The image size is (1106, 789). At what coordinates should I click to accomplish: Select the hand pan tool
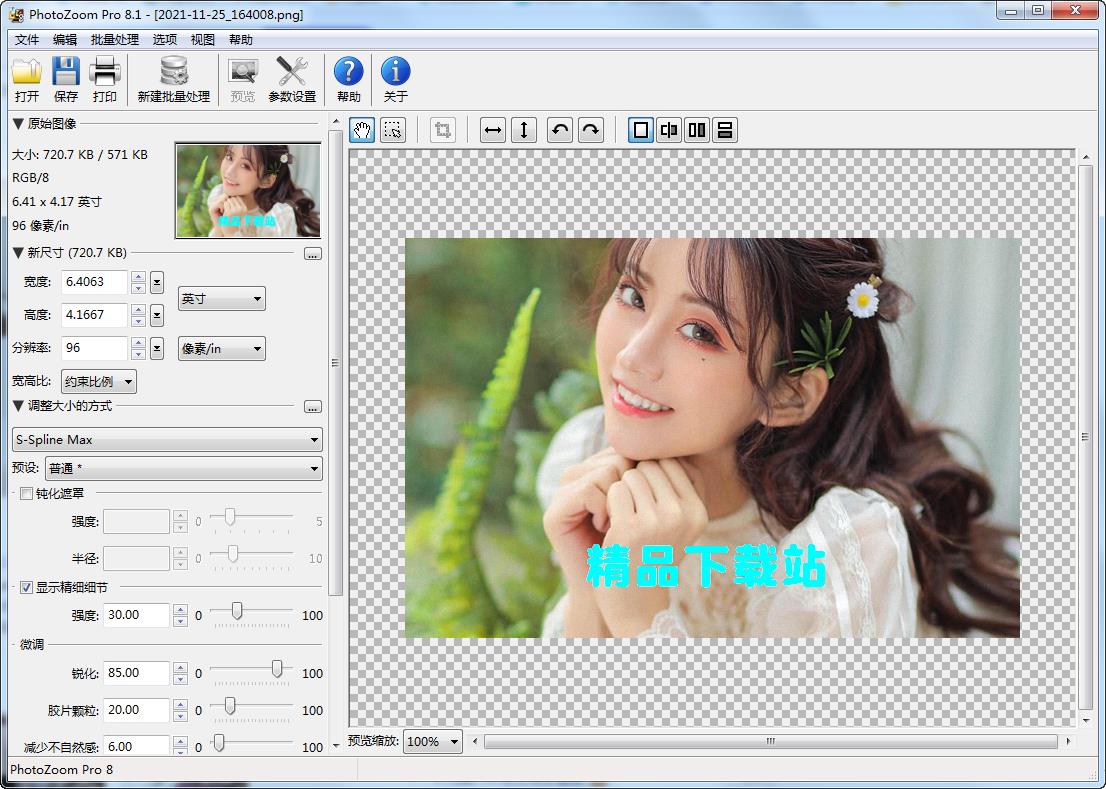point(362,130)
